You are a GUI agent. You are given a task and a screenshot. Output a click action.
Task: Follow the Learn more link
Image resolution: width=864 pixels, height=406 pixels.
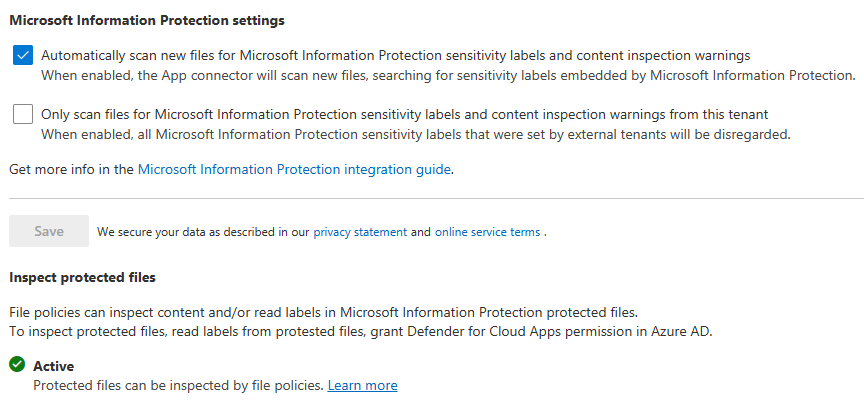pos(362,386)
